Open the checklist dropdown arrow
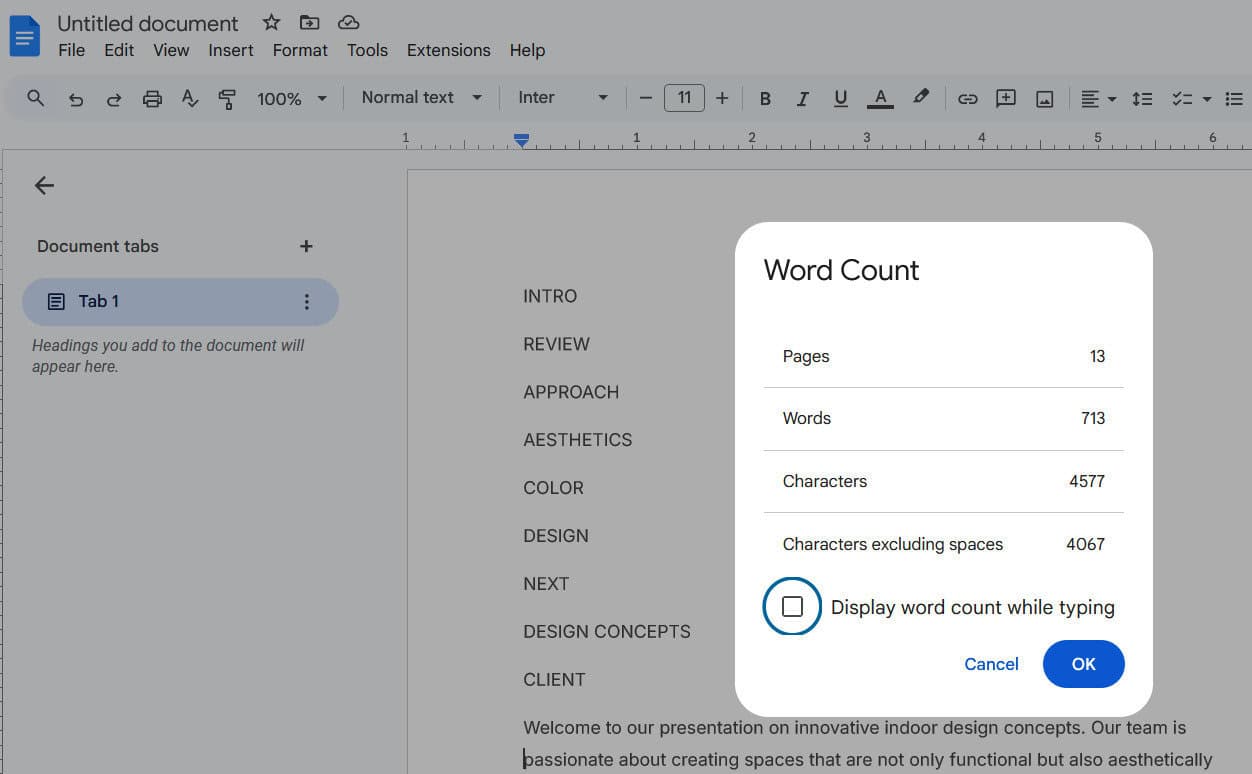Image resolution: width=1252 pixels, height=774 pixels. (1207, 98)
